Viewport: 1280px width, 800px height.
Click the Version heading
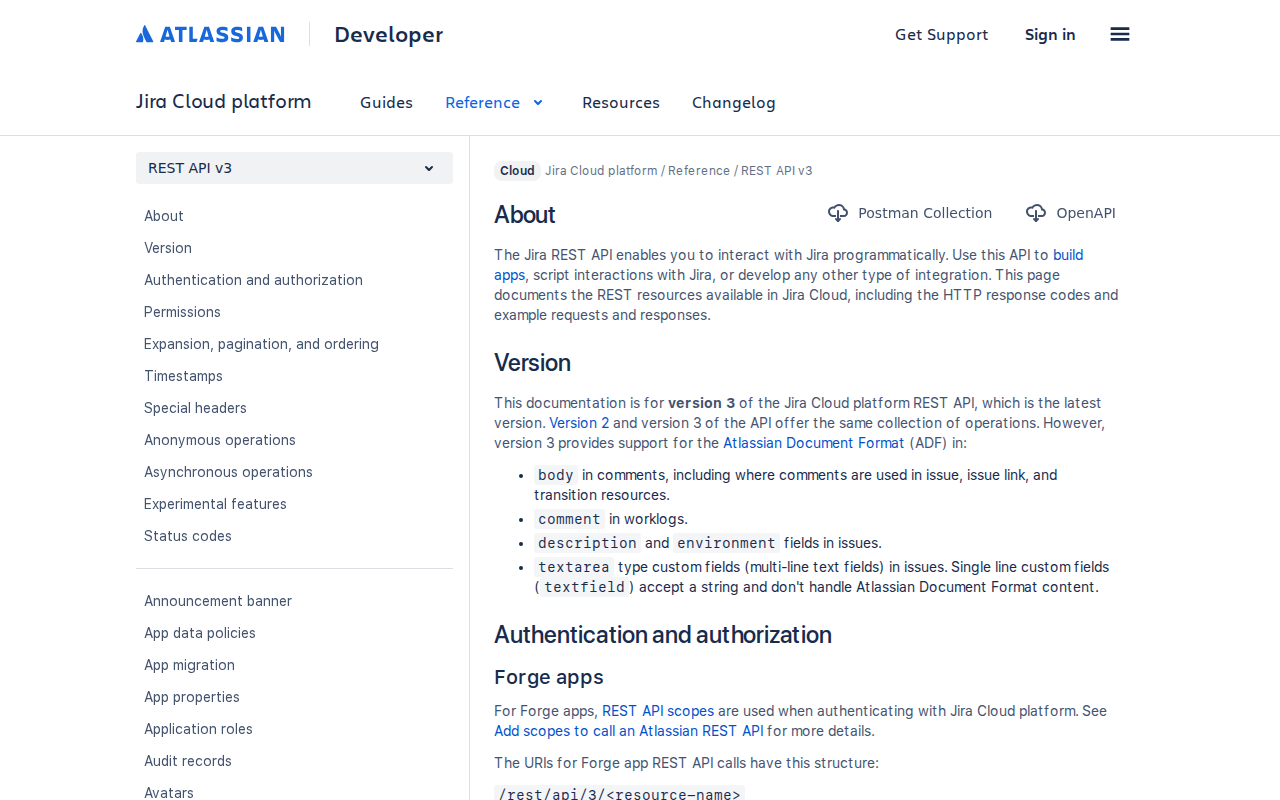(x=532, y=362)
